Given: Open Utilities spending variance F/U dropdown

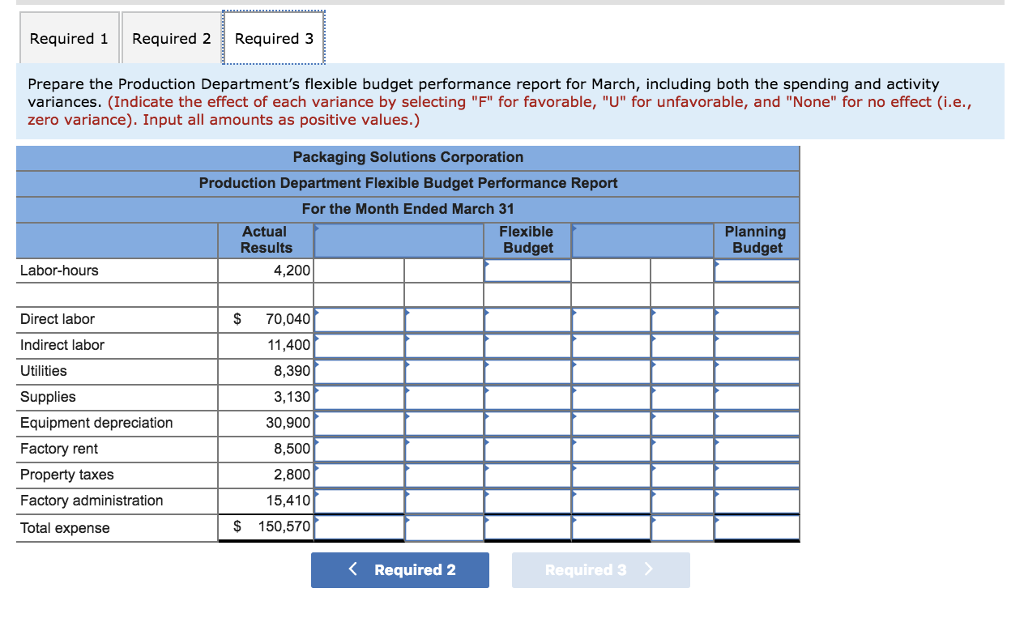Looking at the screenshot, I should coord(444,372).
